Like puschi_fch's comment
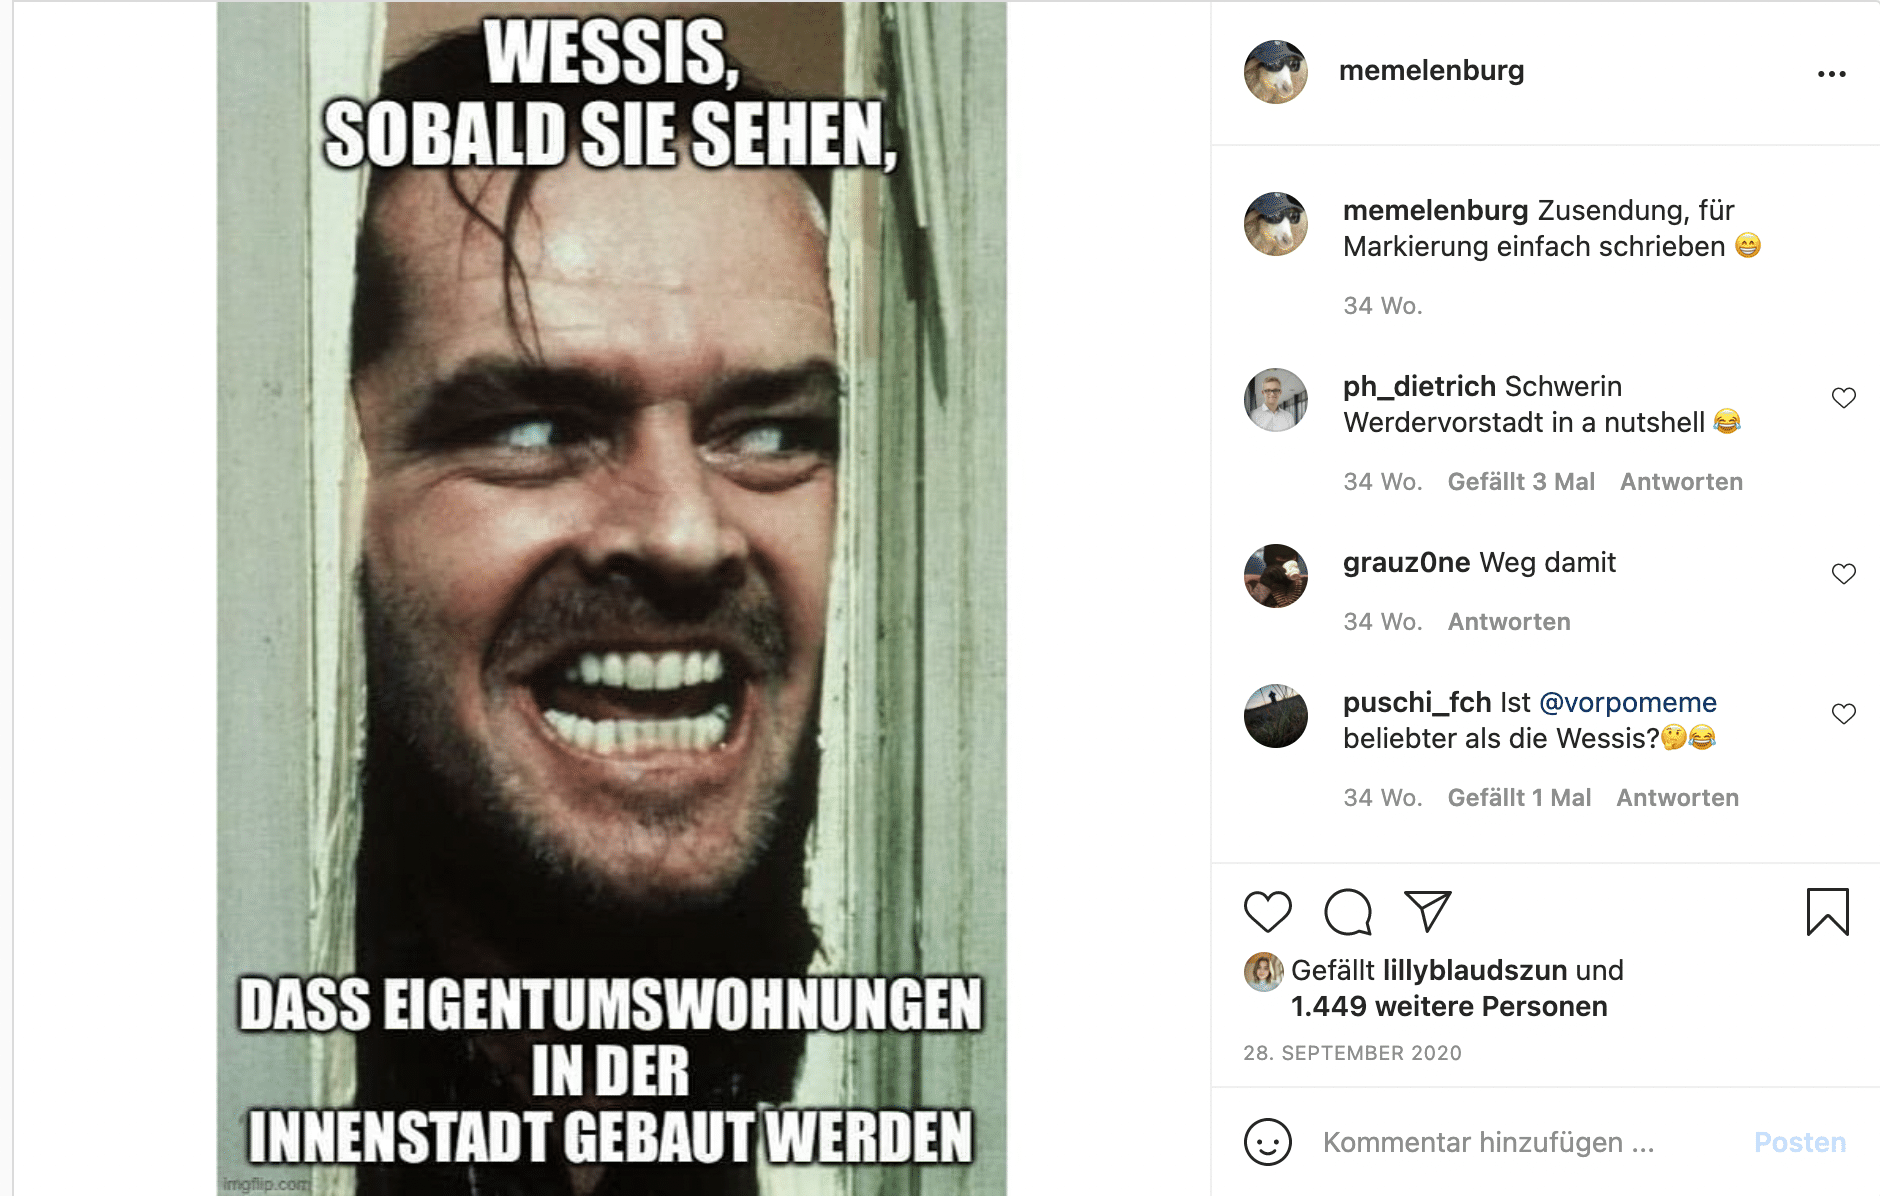This screenshot has width=1880, height=1196. tap(1843, 714)
